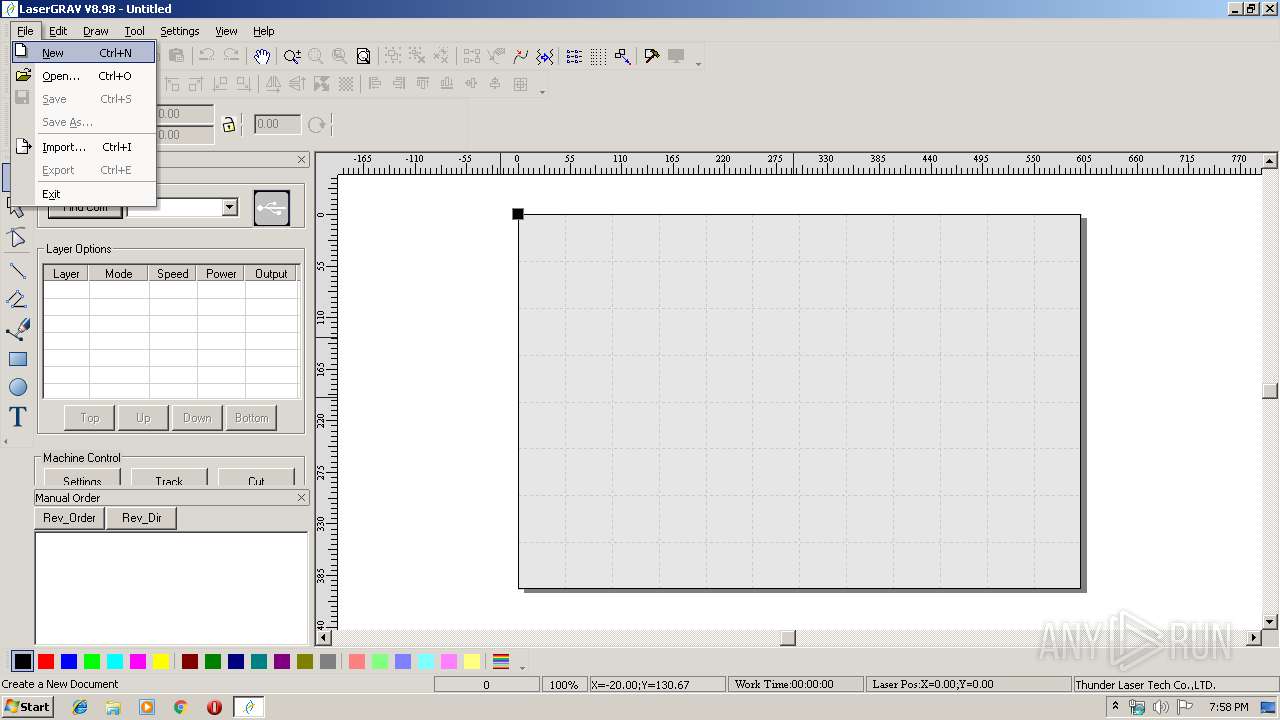The height and width of the screenshot is (720, 1280).
Task: Close the left control panel
Action: (x=302, y=160)
